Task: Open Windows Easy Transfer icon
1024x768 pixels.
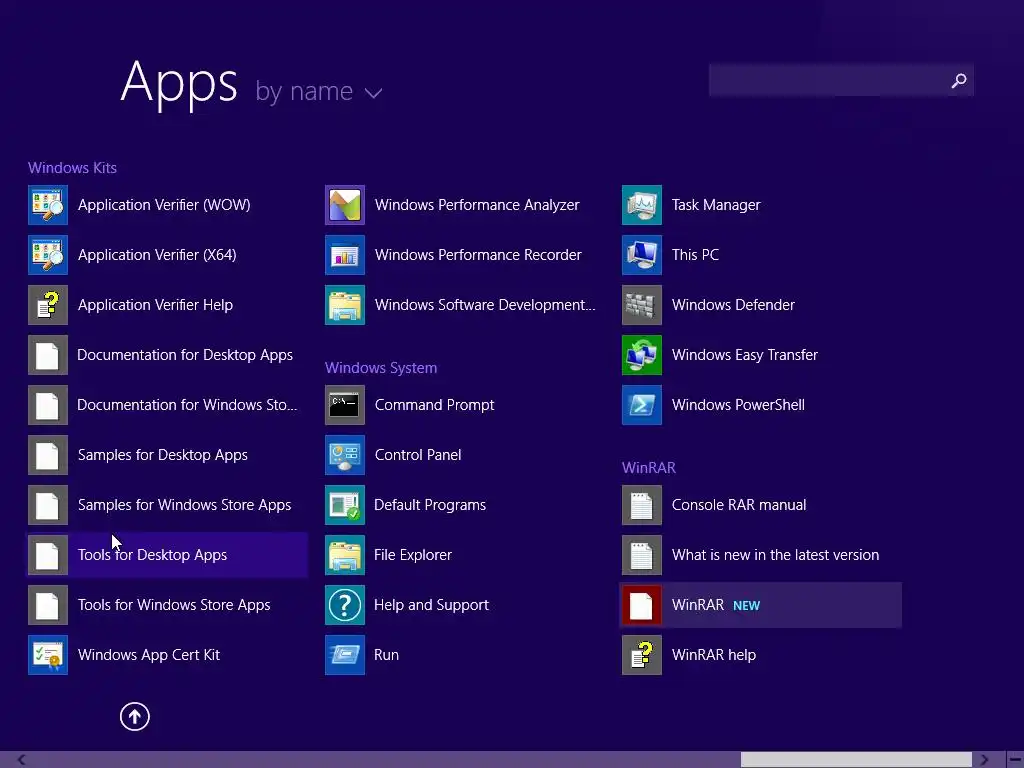Action: tap(642, 355)
